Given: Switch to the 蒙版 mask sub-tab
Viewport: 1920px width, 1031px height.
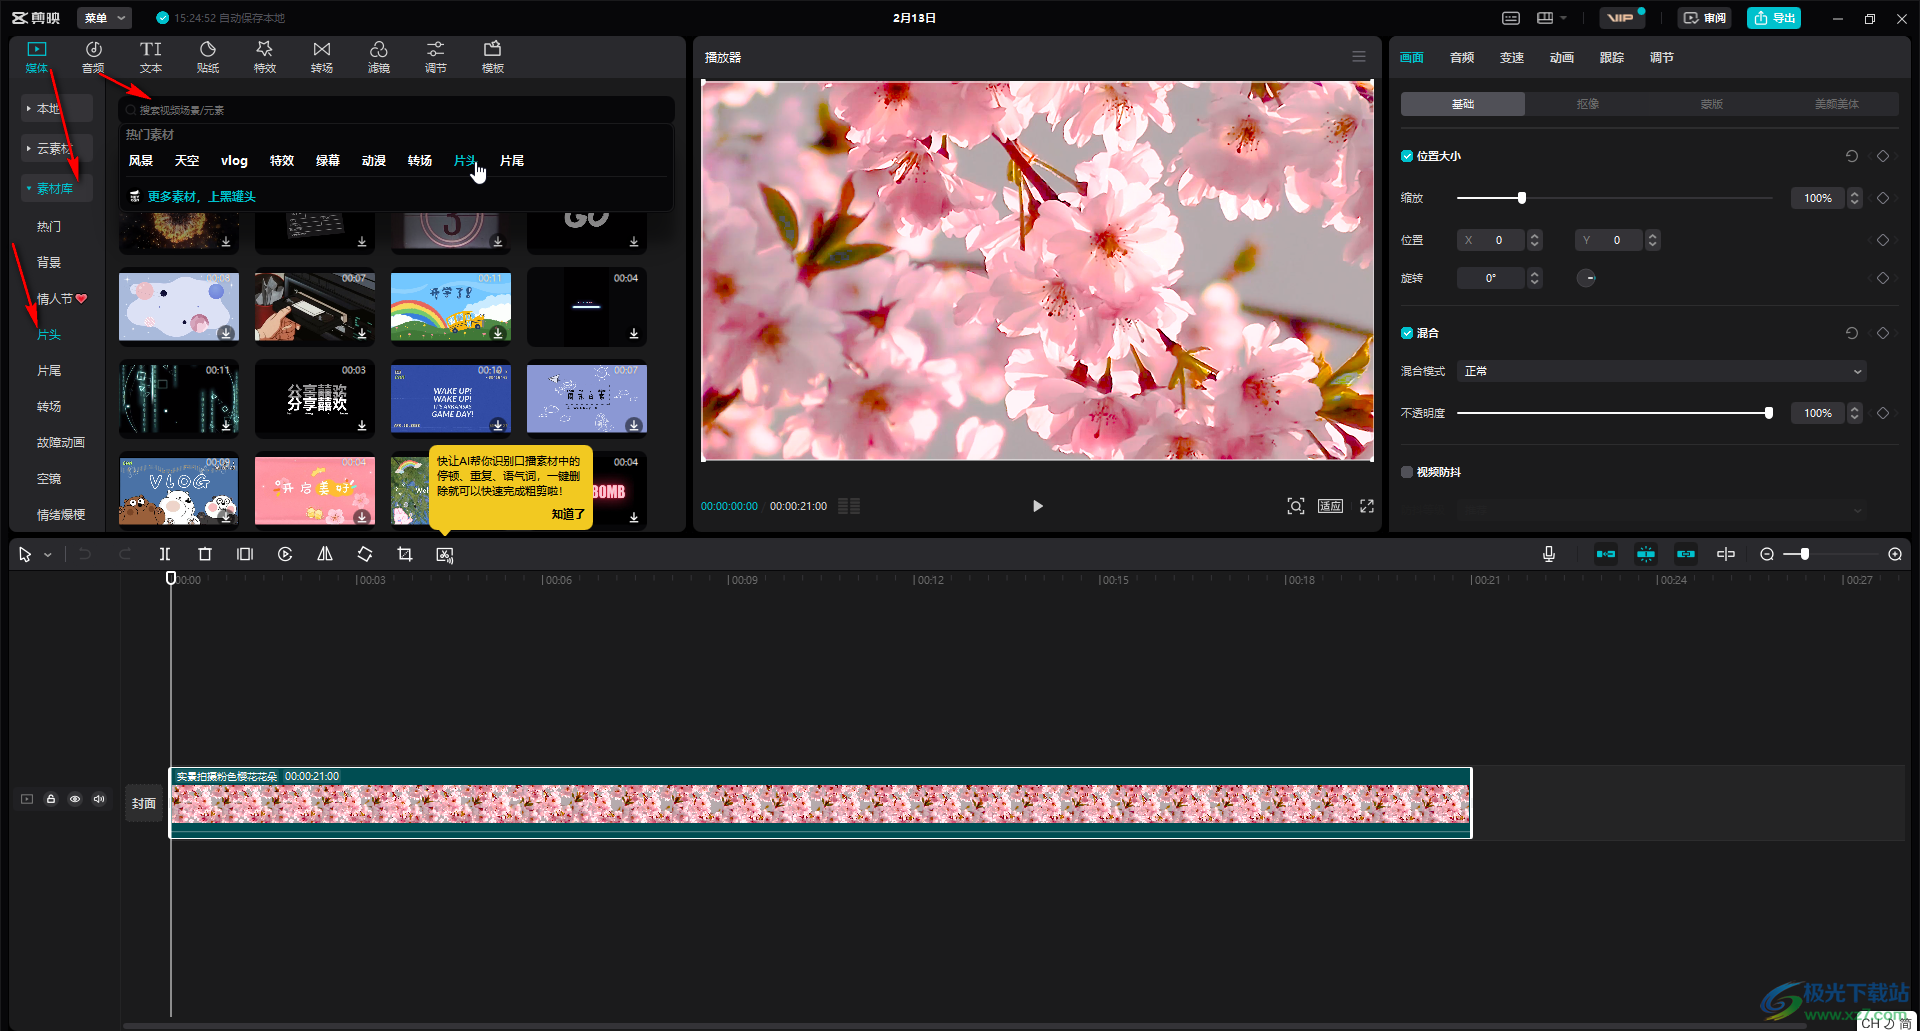Looking at the screenshot, I should click(1712, 104).
